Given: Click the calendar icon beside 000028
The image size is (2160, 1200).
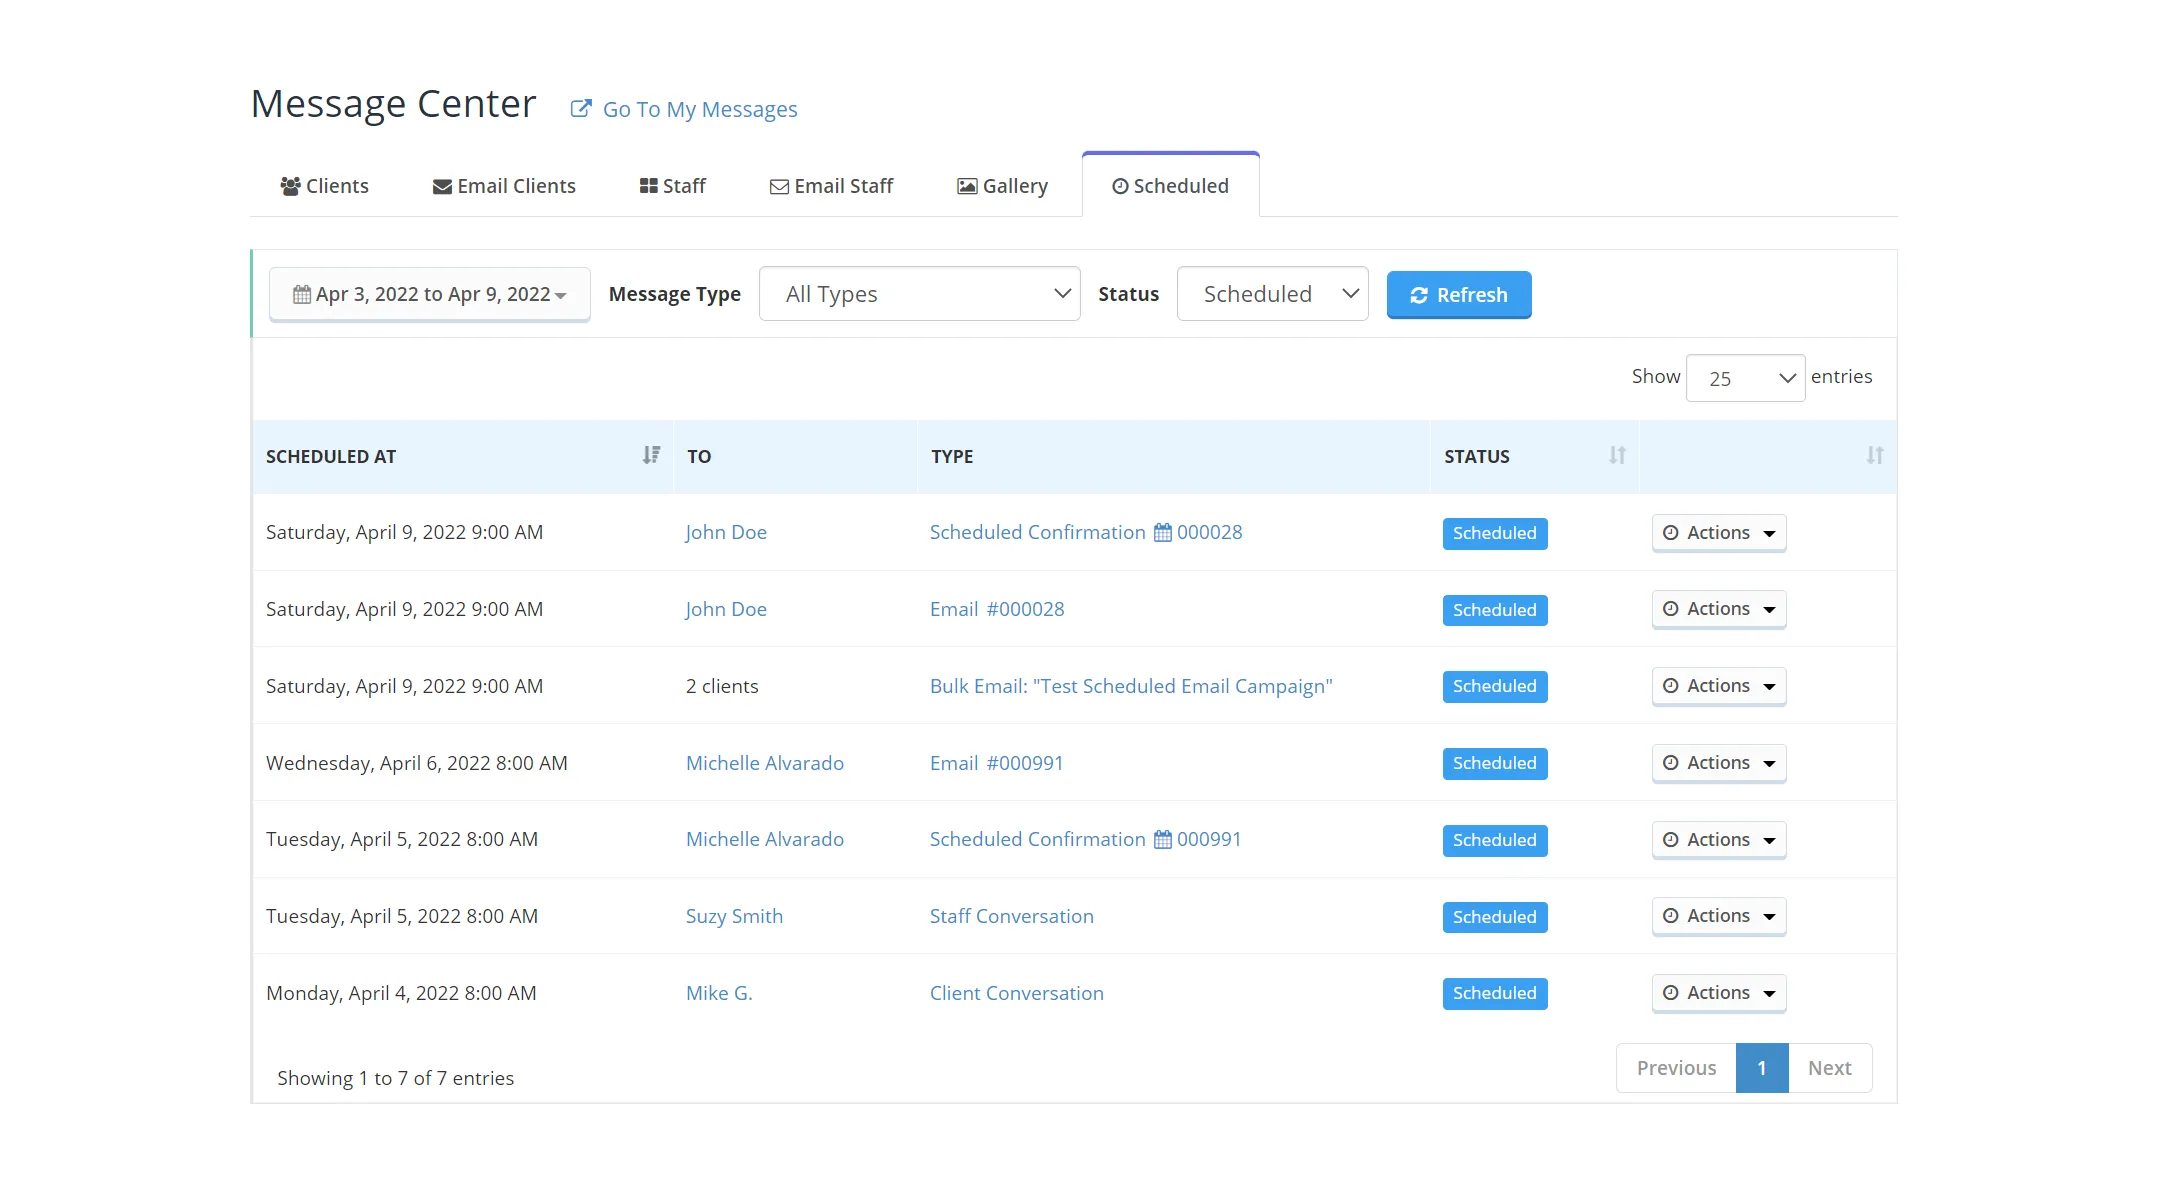Looking at the screenshot, I should pyautogui.click(x=1162, y=533).
